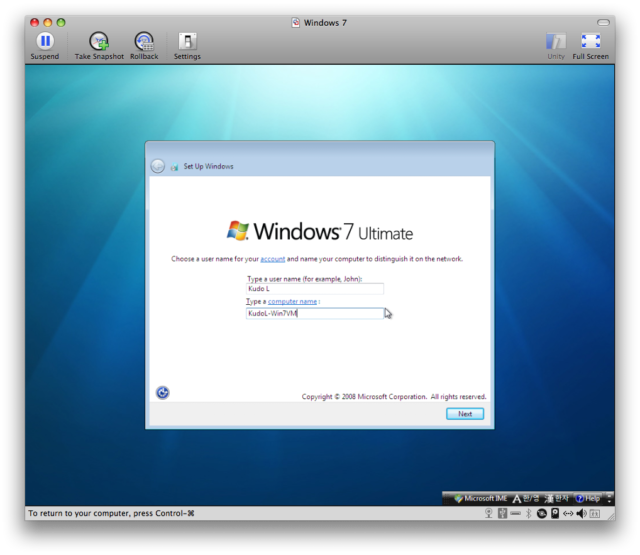Click the Next button
The width and height of the screenshot is (640, 555).
point(465,414)
